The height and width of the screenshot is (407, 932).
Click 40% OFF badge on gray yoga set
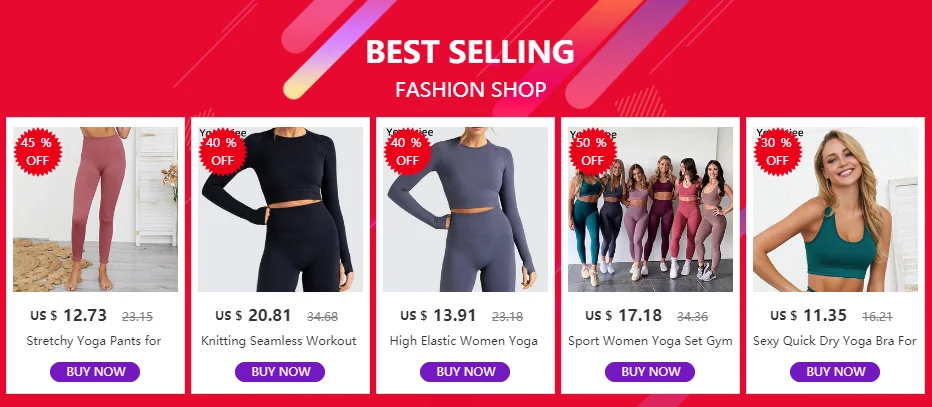pos(408,152)
